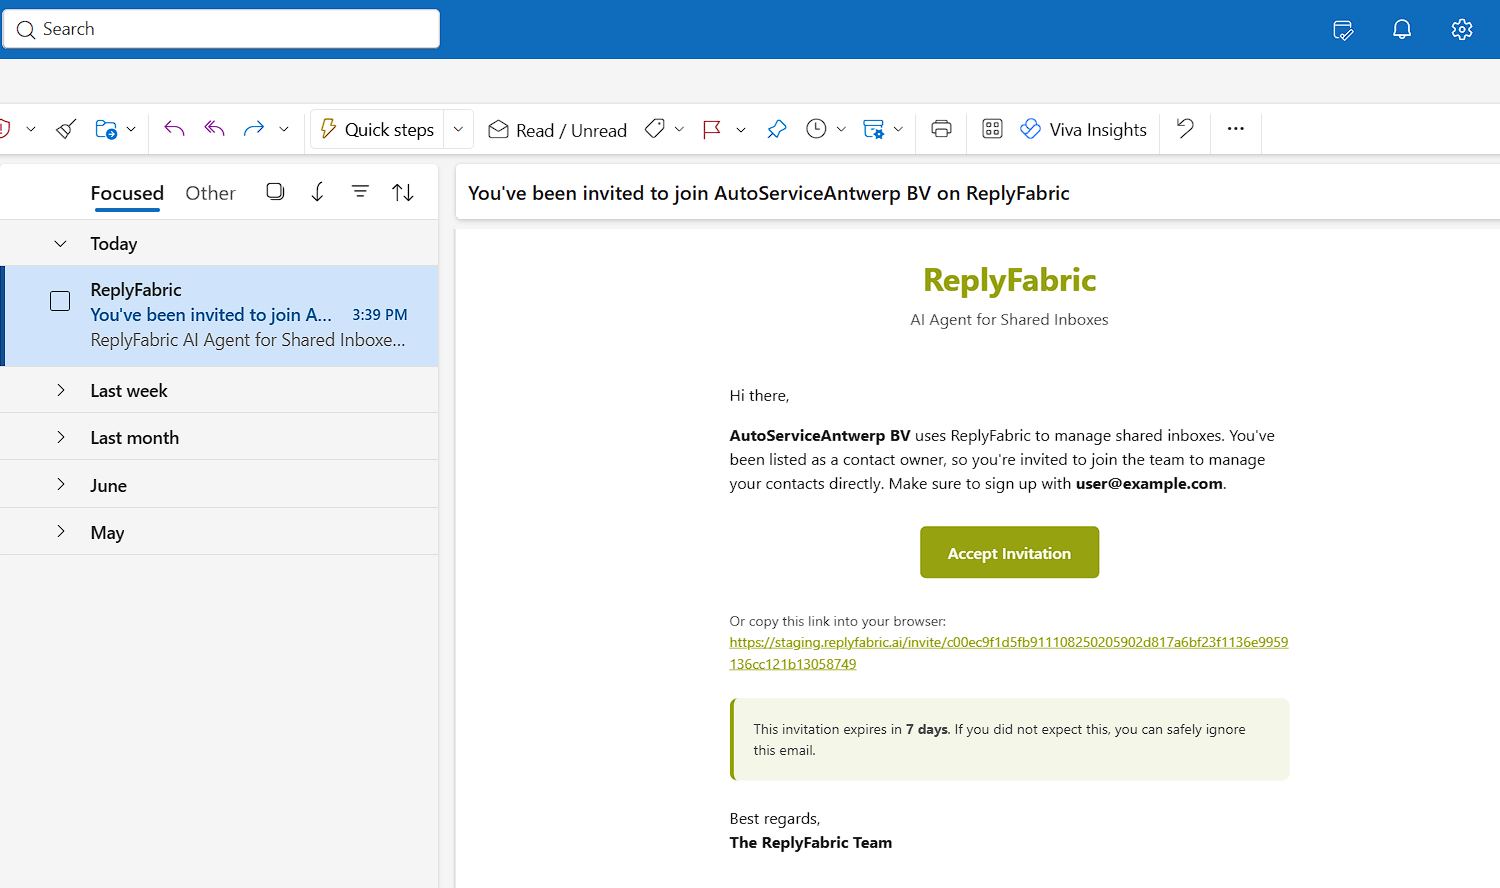Click the downward arrow jump icon
The height and width of the screenshot is (888, 1500).
coord(318,192)
